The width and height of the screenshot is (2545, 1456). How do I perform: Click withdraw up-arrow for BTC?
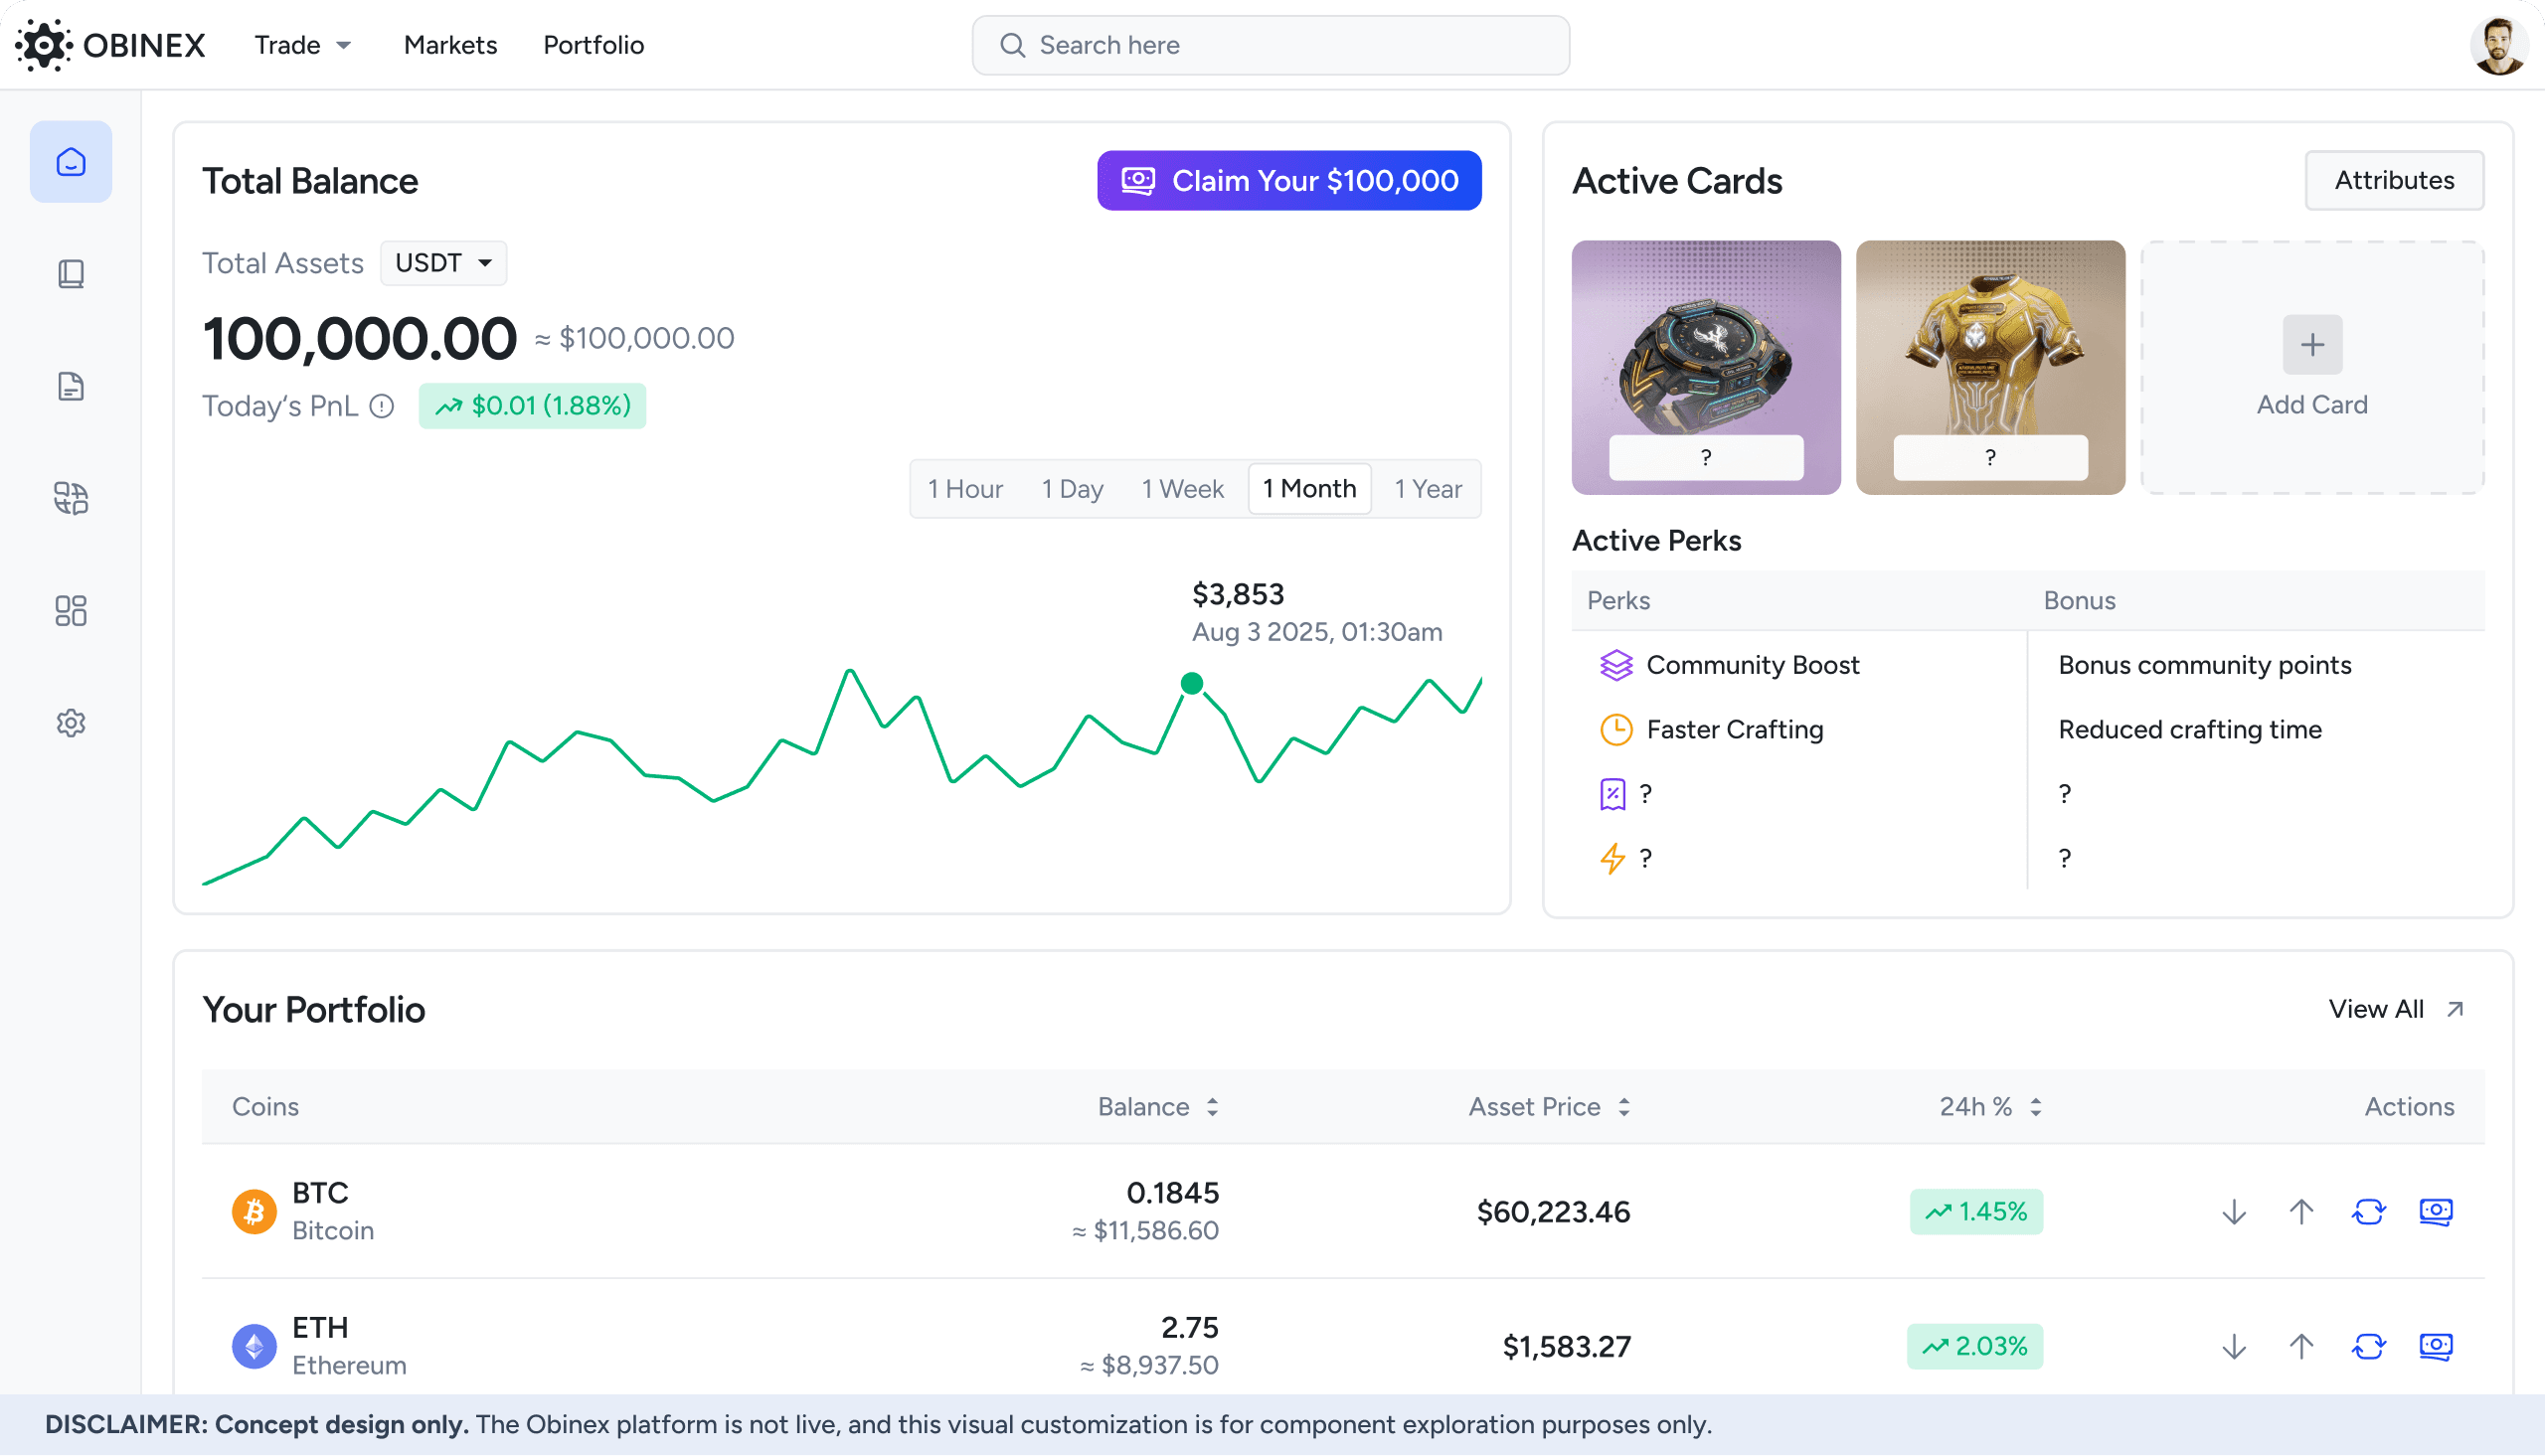(2301, 1212)
